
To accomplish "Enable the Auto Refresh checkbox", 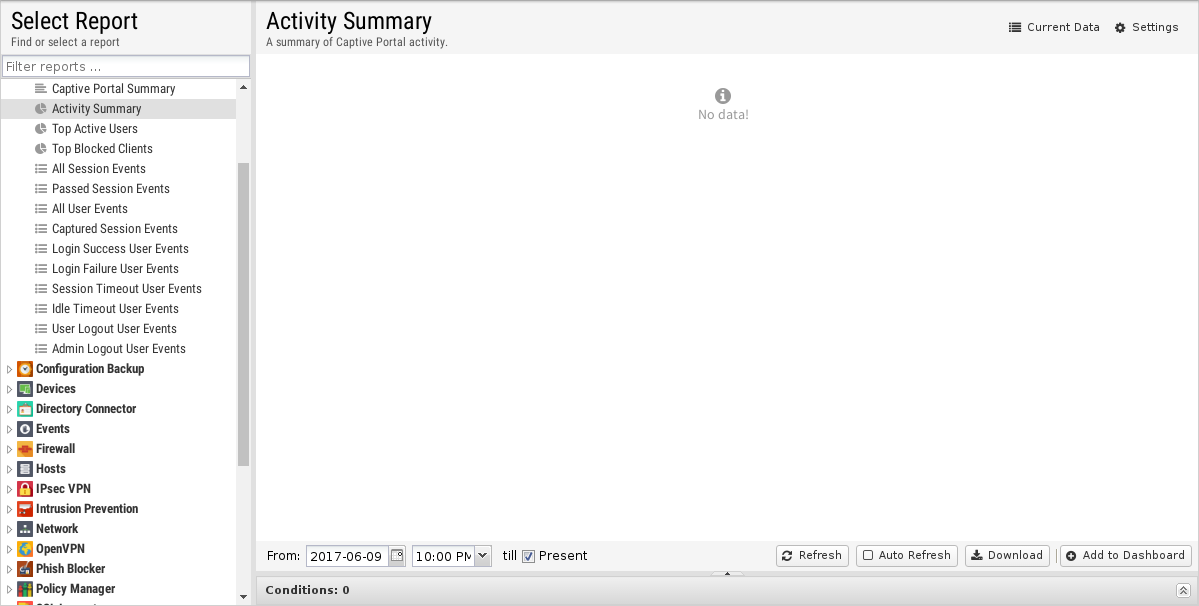I will tap(868, 556).
